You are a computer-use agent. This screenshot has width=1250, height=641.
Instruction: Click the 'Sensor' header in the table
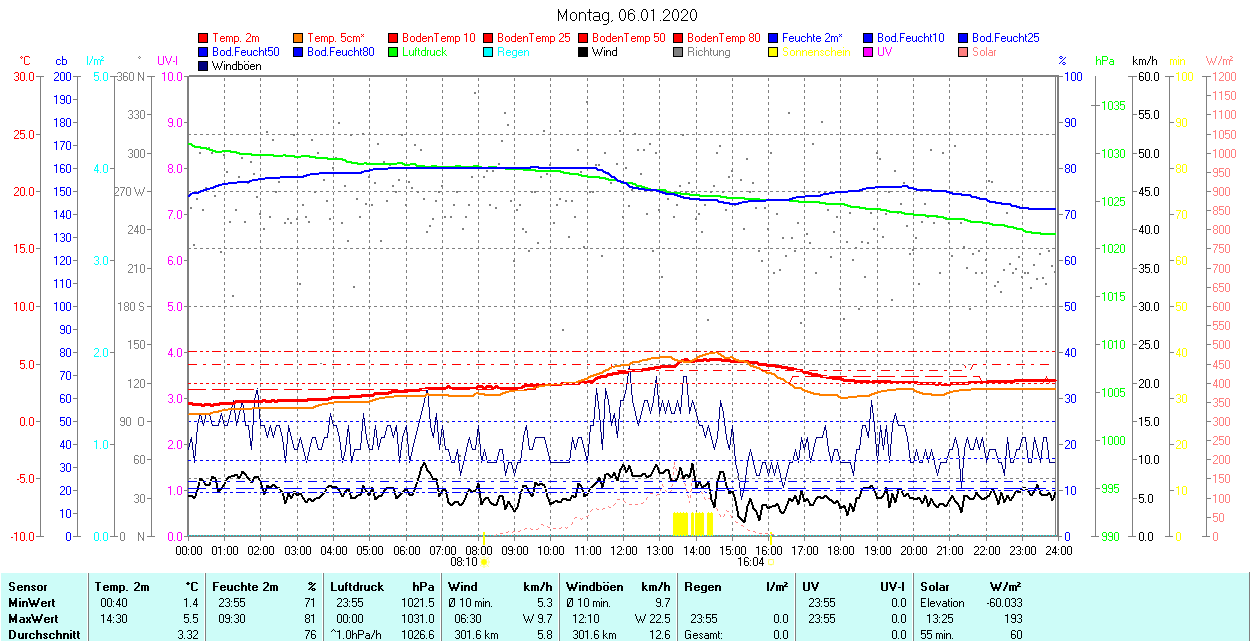point(27,588)
